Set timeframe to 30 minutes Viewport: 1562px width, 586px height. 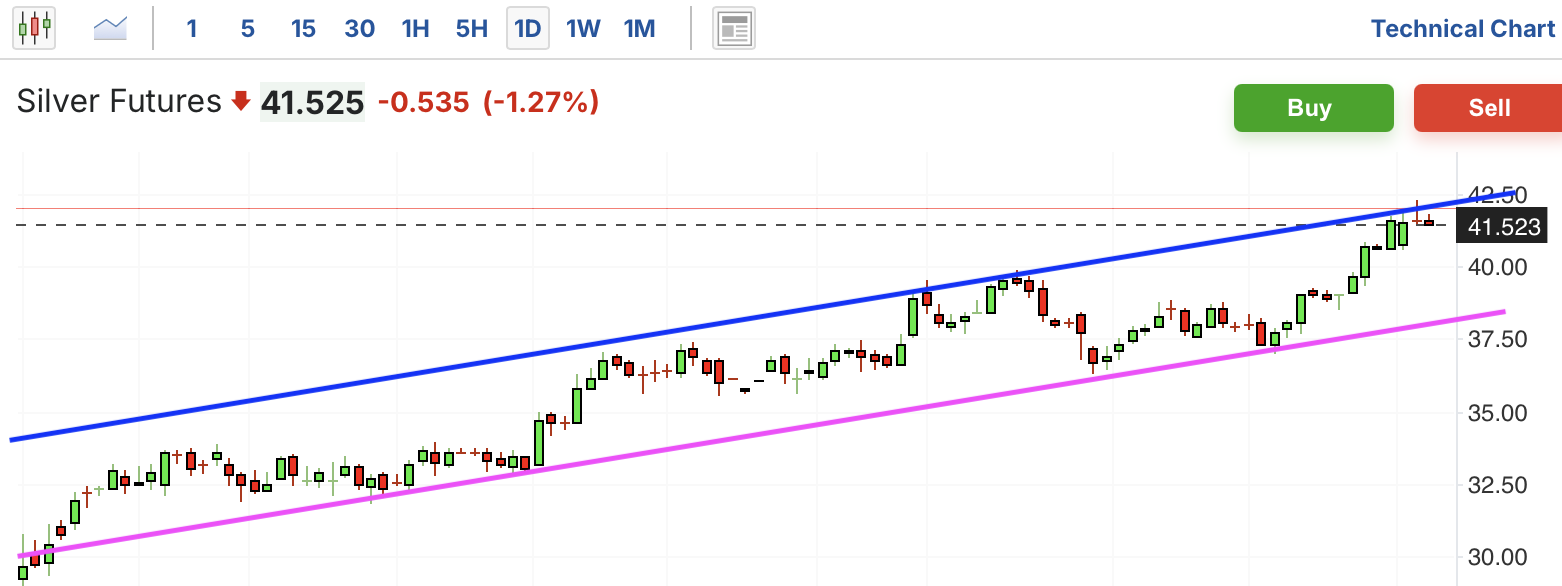(359, 29)
